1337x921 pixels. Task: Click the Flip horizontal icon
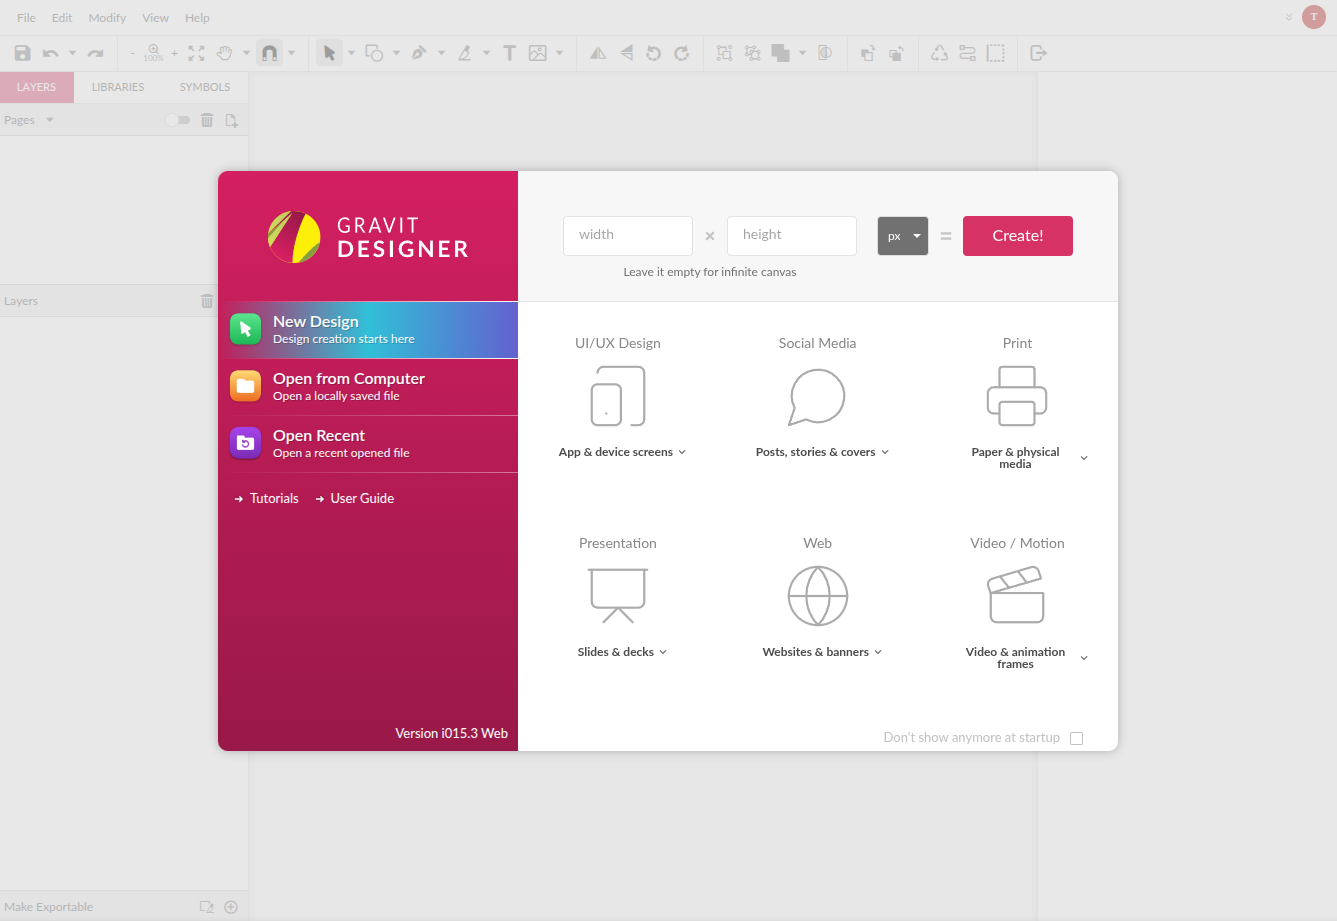point(598,53)
